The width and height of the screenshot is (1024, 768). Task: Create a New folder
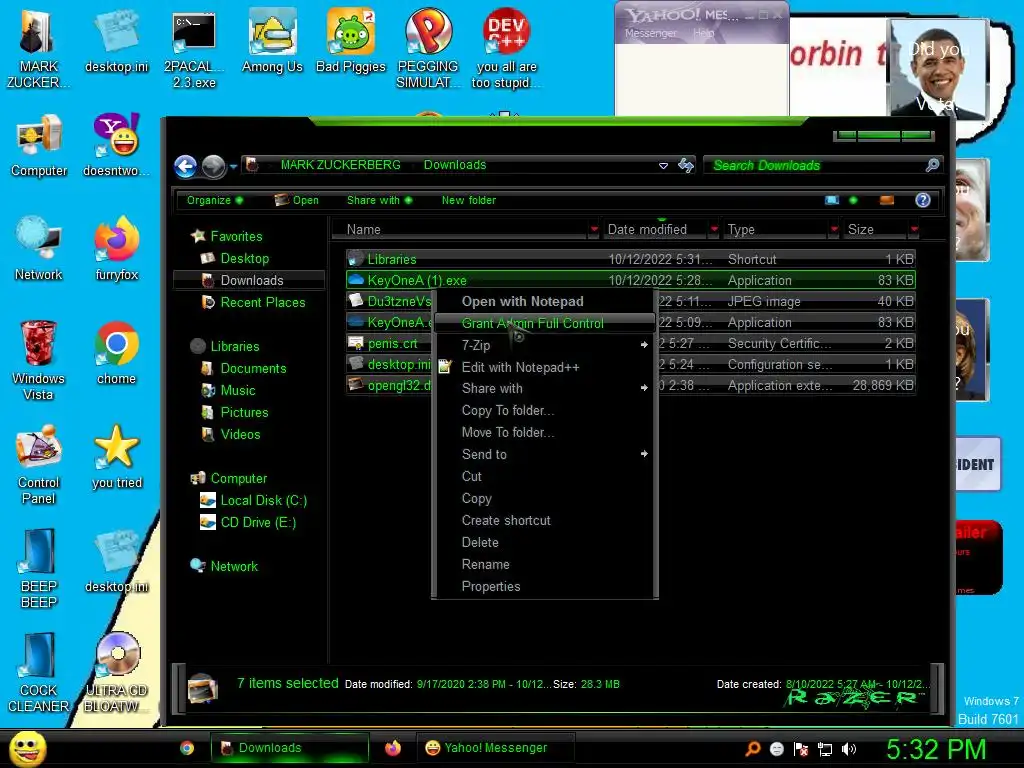(469, 200)
